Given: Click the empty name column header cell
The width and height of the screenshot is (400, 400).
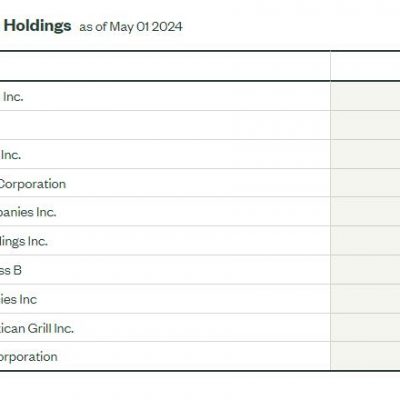Looking at the screenshot, I should click(165, 66).
